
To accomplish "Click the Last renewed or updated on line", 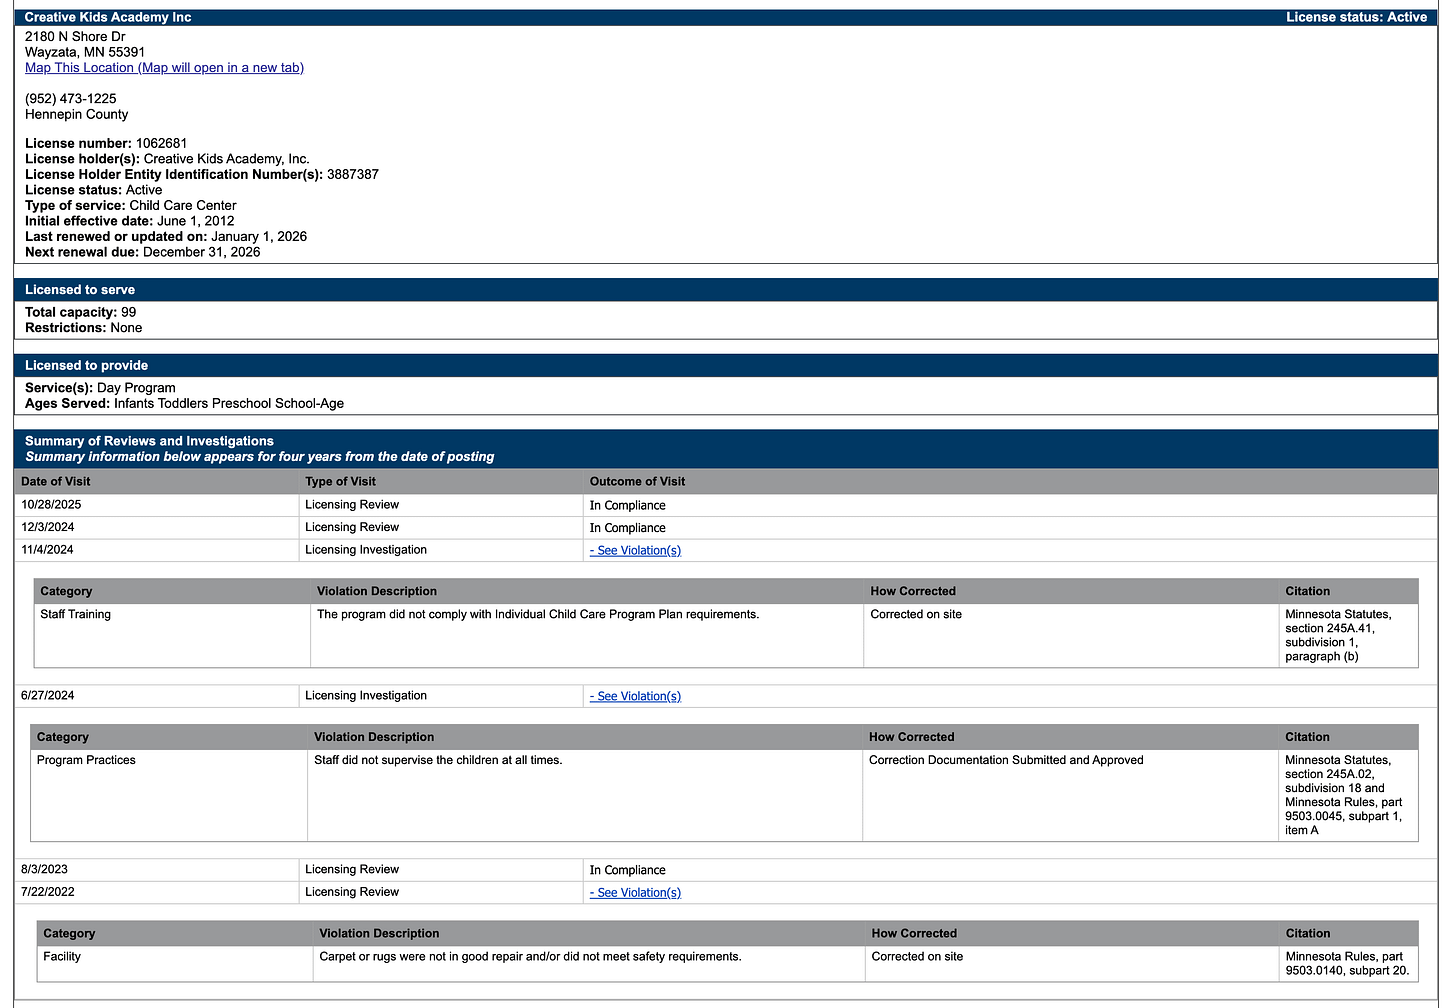I will tap(166, 236).
